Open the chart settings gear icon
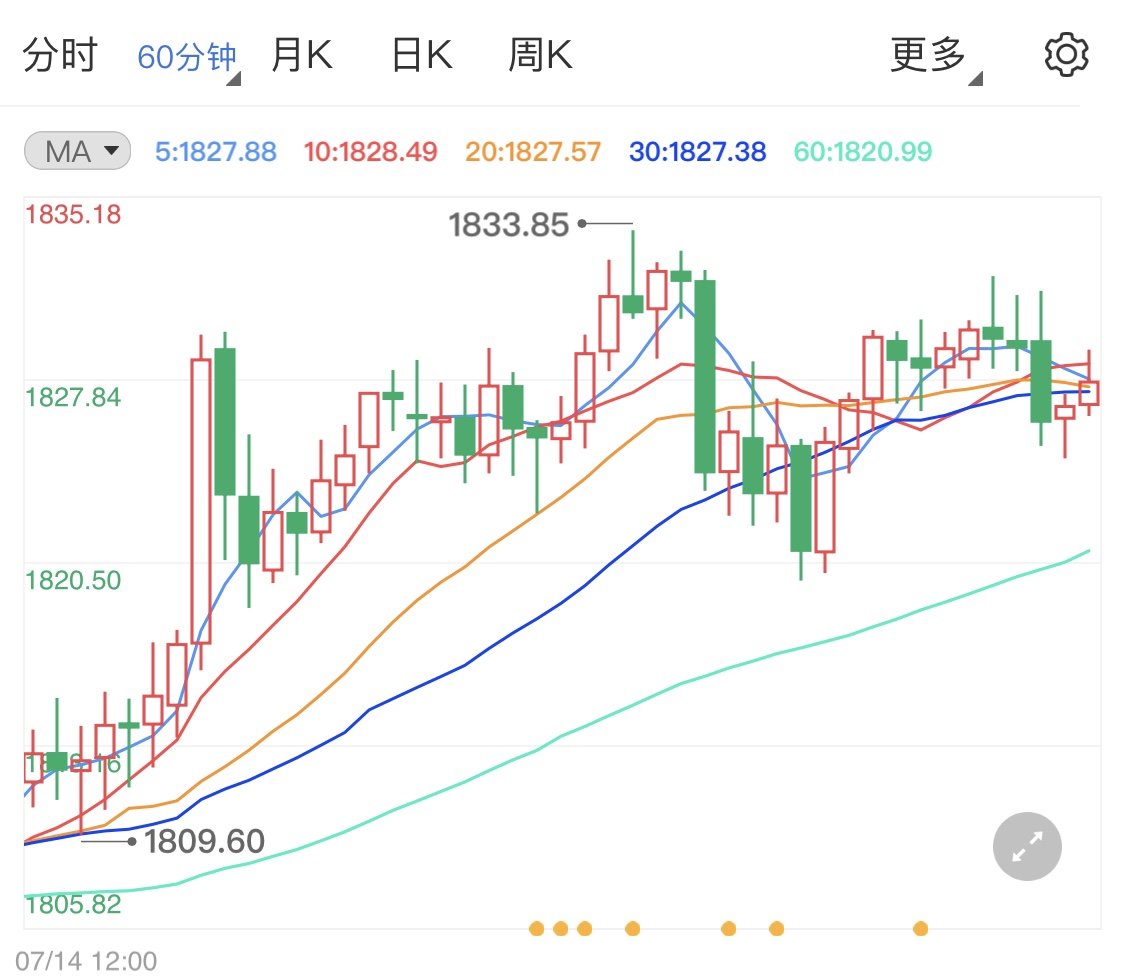 1066,55
